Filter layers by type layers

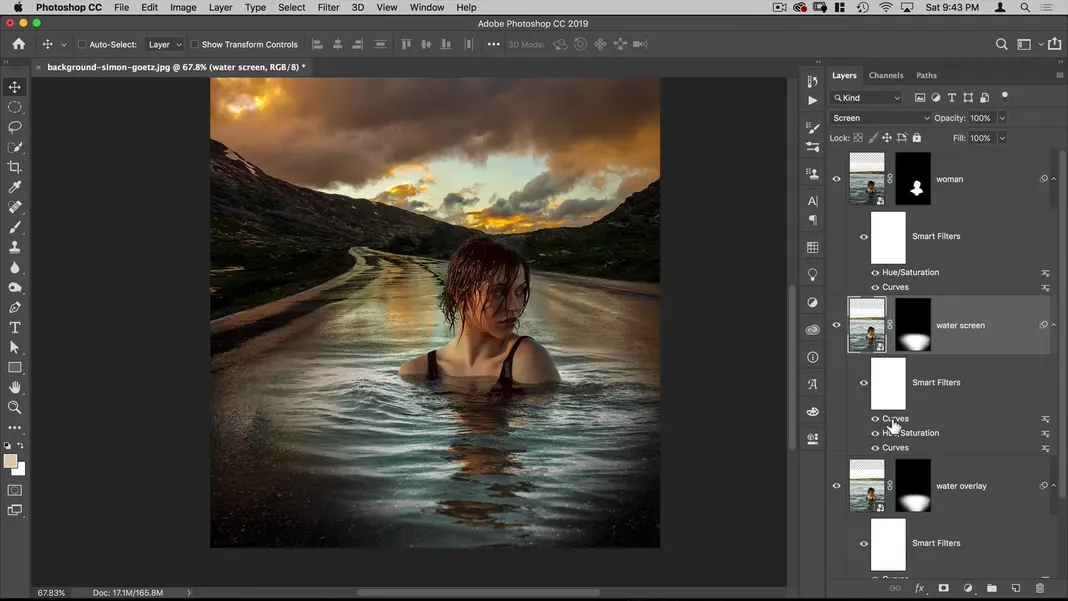(x=952, y=97)
